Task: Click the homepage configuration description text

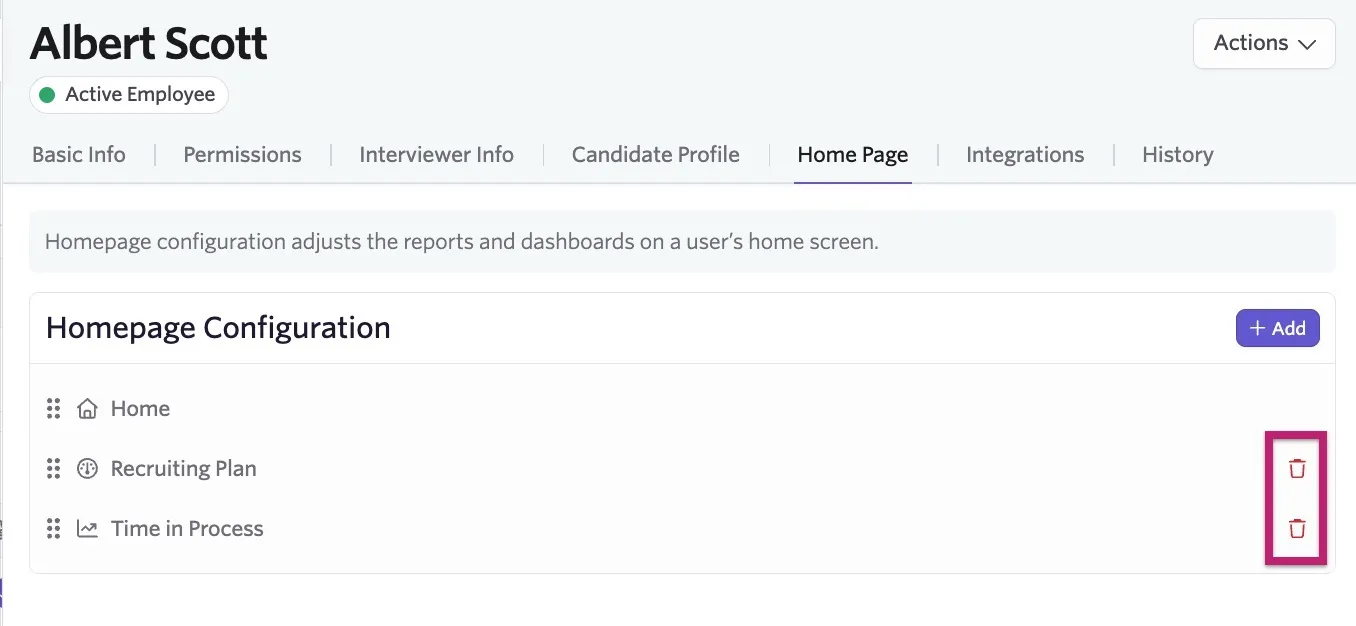Action: [x=462, y=241]
